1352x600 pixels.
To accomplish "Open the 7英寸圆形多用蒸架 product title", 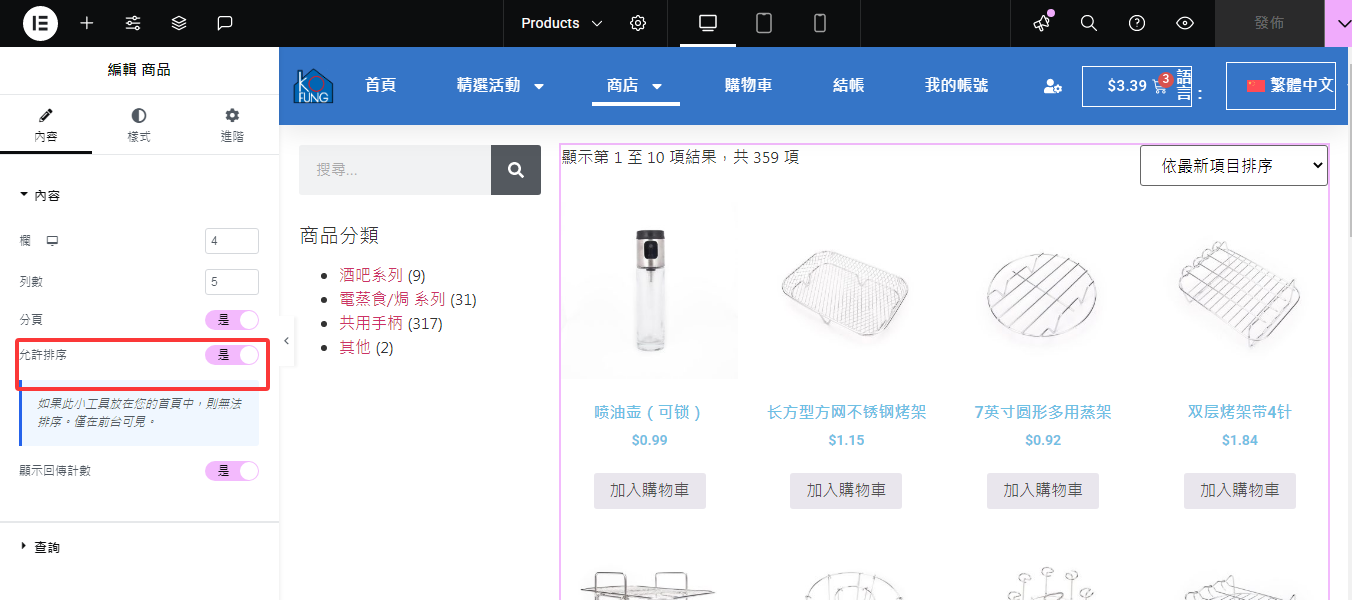I will click(x=1043, y=412).
